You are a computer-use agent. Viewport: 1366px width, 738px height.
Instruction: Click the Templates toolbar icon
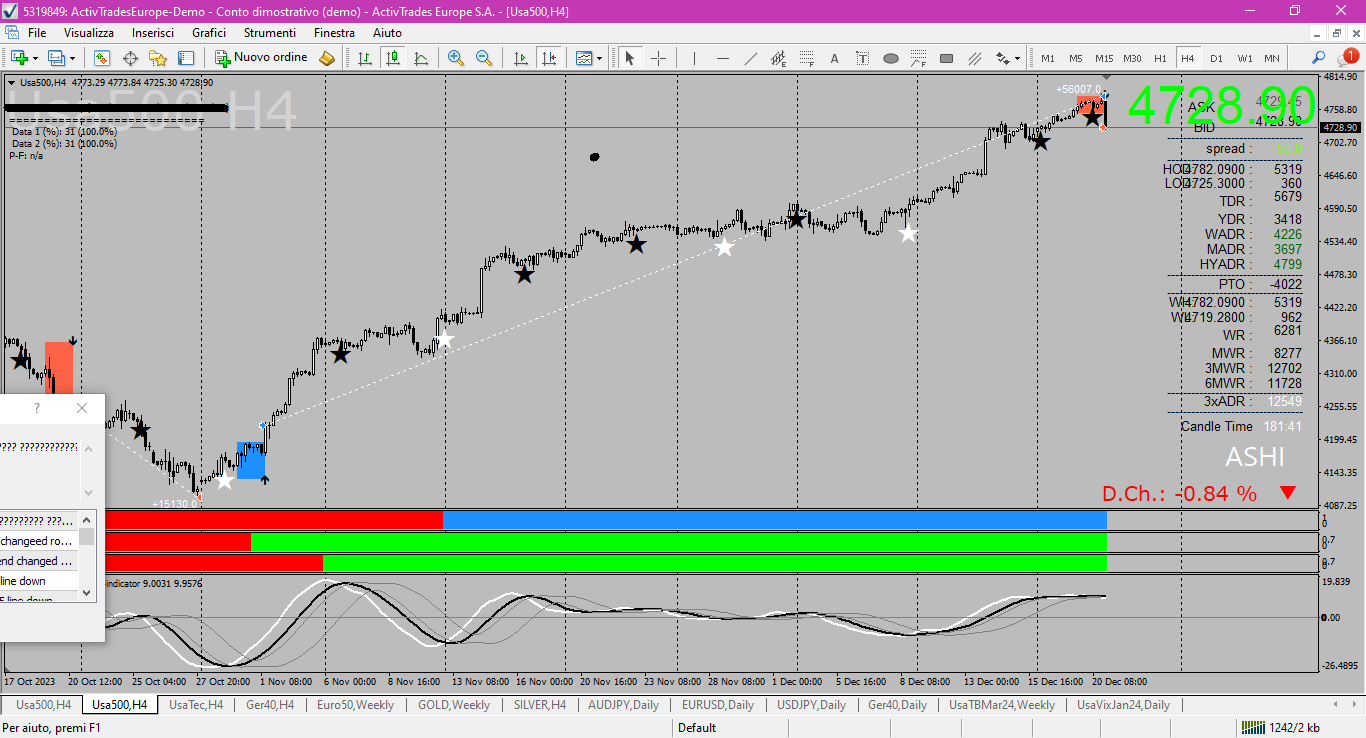click(584, 58)
